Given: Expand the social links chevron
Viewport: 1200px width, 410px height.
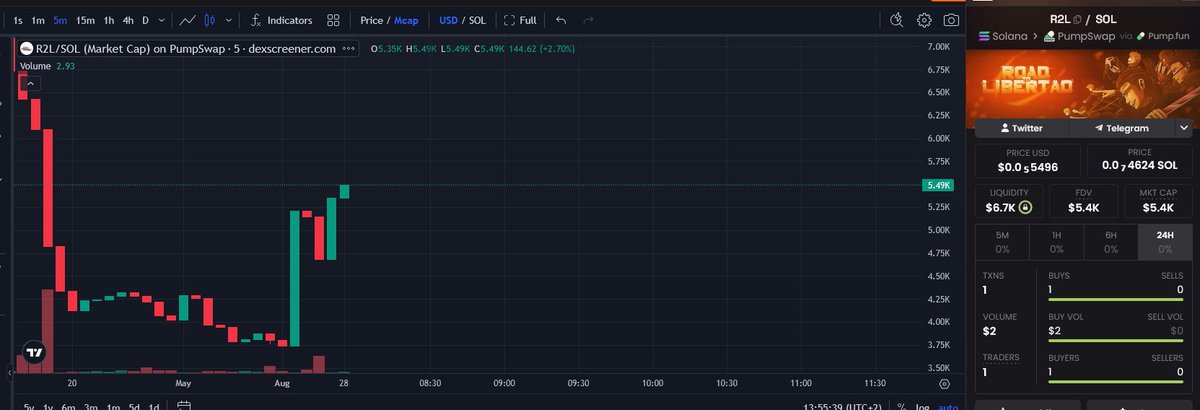Looking at the screenshot, I should tap(1184, 128).
